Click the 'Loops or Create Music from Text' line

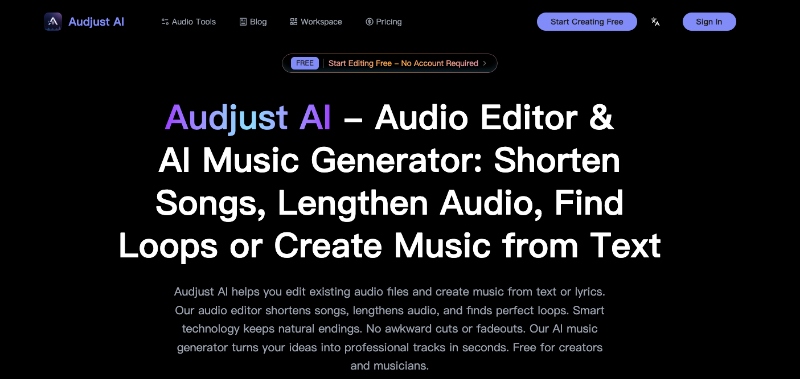coord(390,245)
